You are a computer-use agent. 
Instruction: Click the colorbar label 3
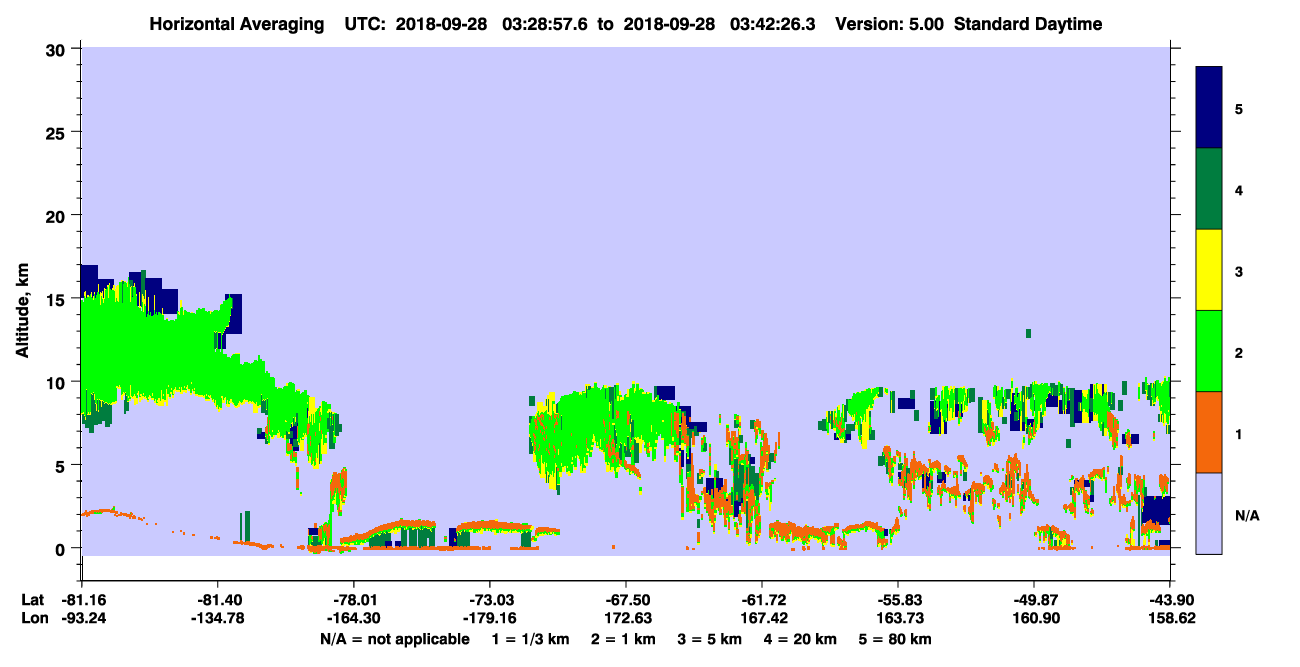[x=1239, y=271]
